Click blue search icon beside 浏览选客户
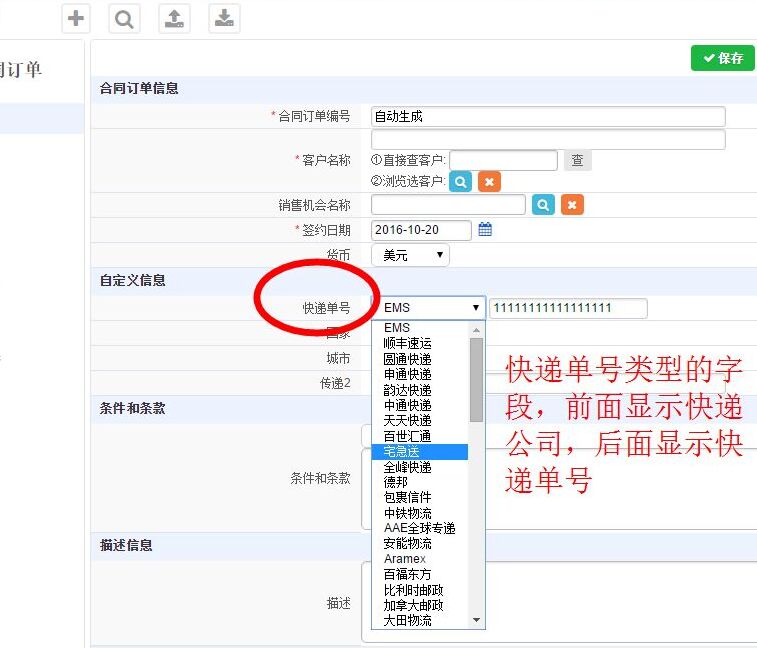 (461, 182)
